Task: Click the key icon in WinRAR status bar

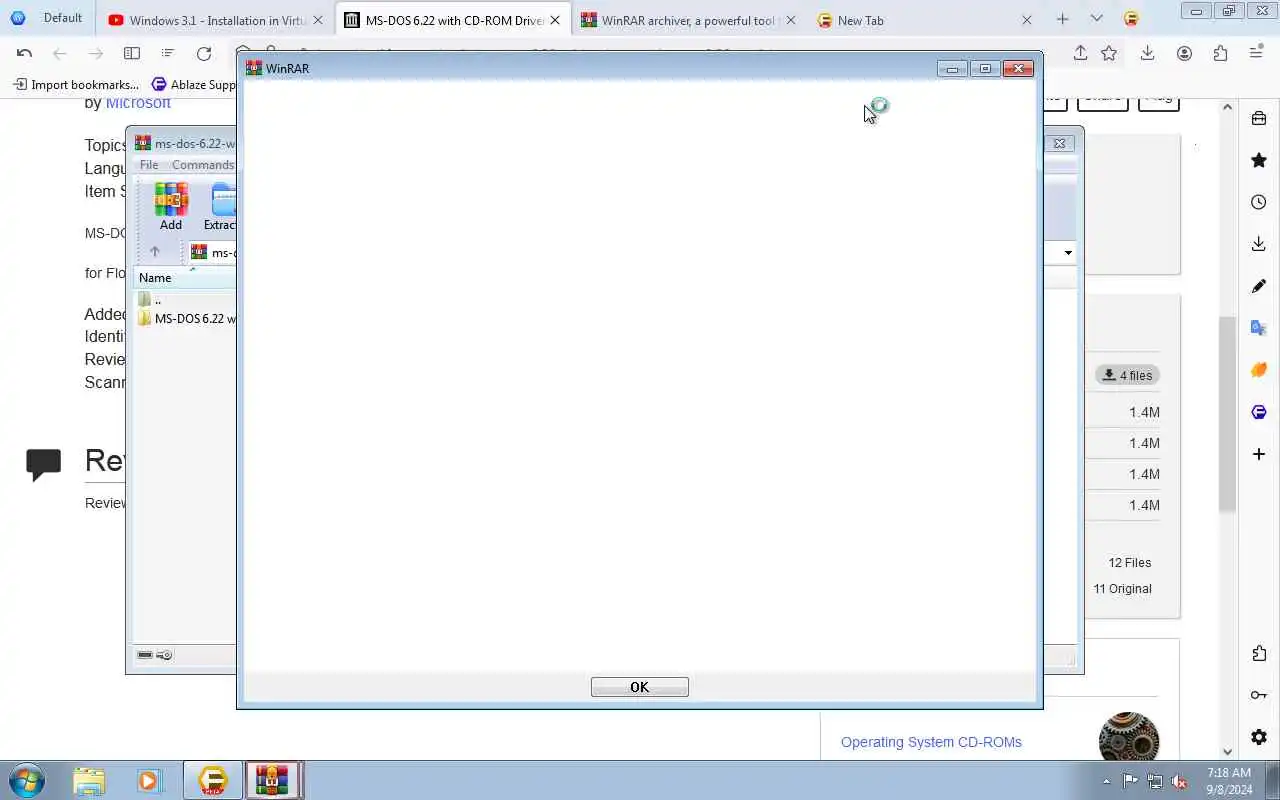Action: pos(165,655)
